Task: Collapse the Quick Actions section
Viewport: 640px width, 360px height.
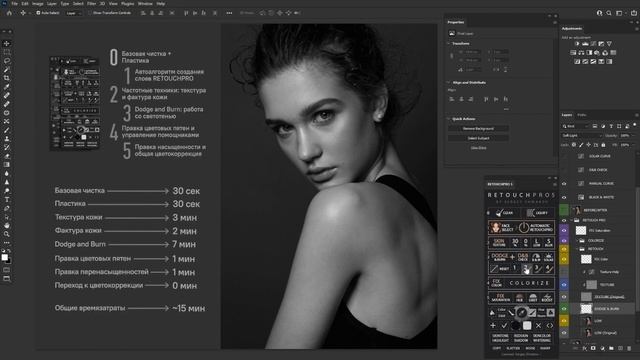Action: point(448,119)
